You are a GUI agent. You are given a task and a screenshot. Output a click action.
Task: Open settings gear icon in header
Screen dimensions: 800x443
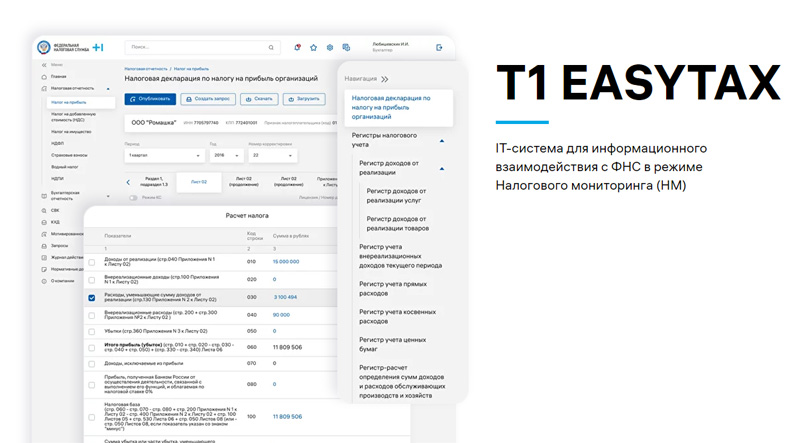330,47
